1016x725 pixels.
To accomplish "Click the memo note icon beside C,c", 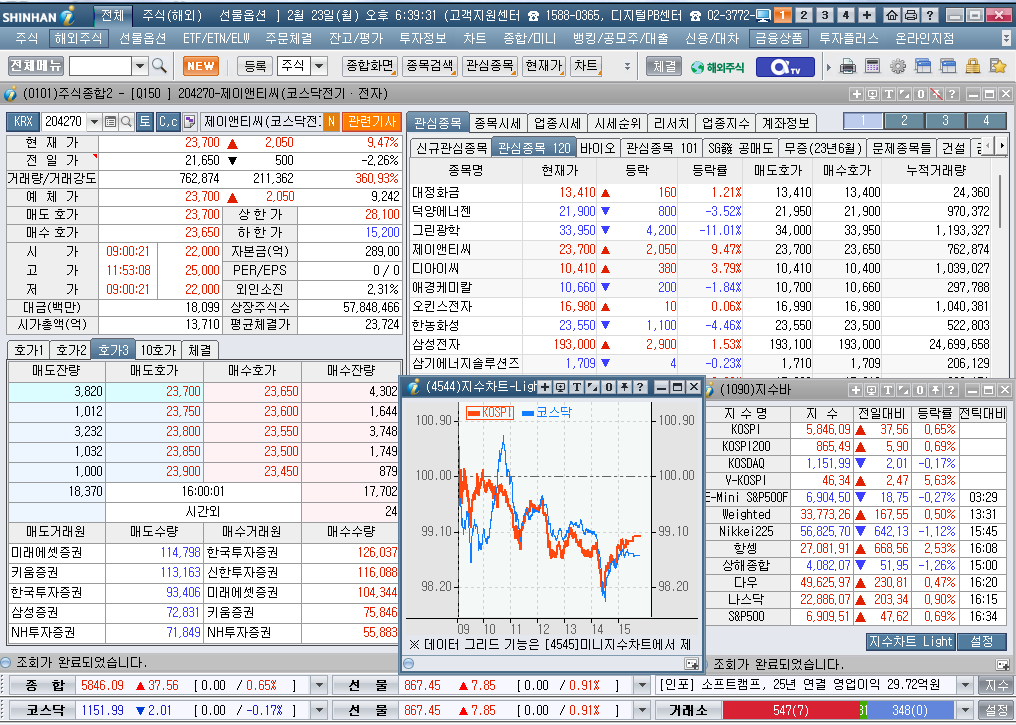I will (x=189, y=122).
